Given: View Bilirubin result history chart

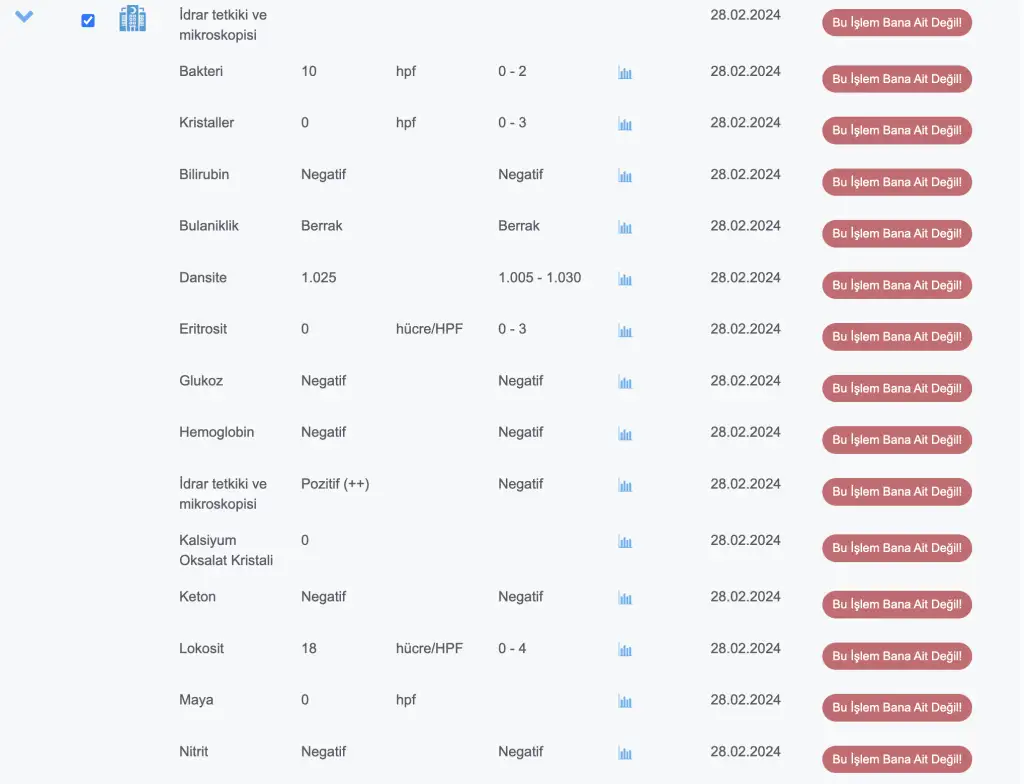Looking at the screenshot, I should (x=625, y=176).
